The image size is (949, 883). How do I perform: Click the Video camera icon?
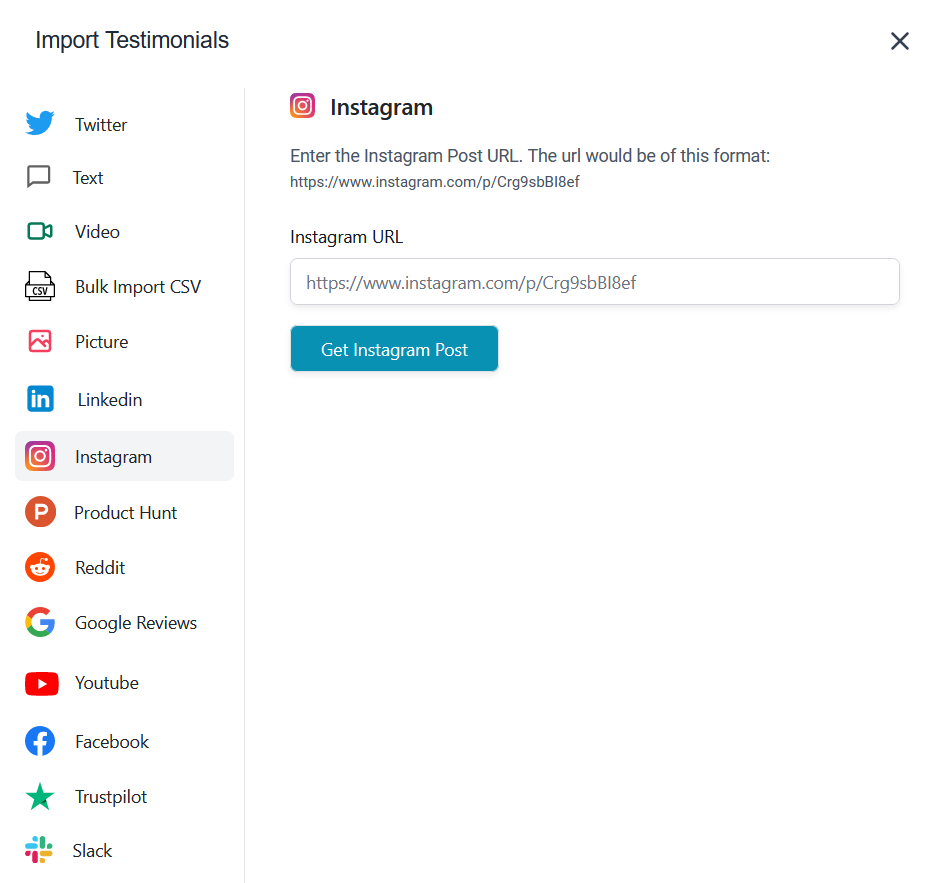(x=40, y=231)
